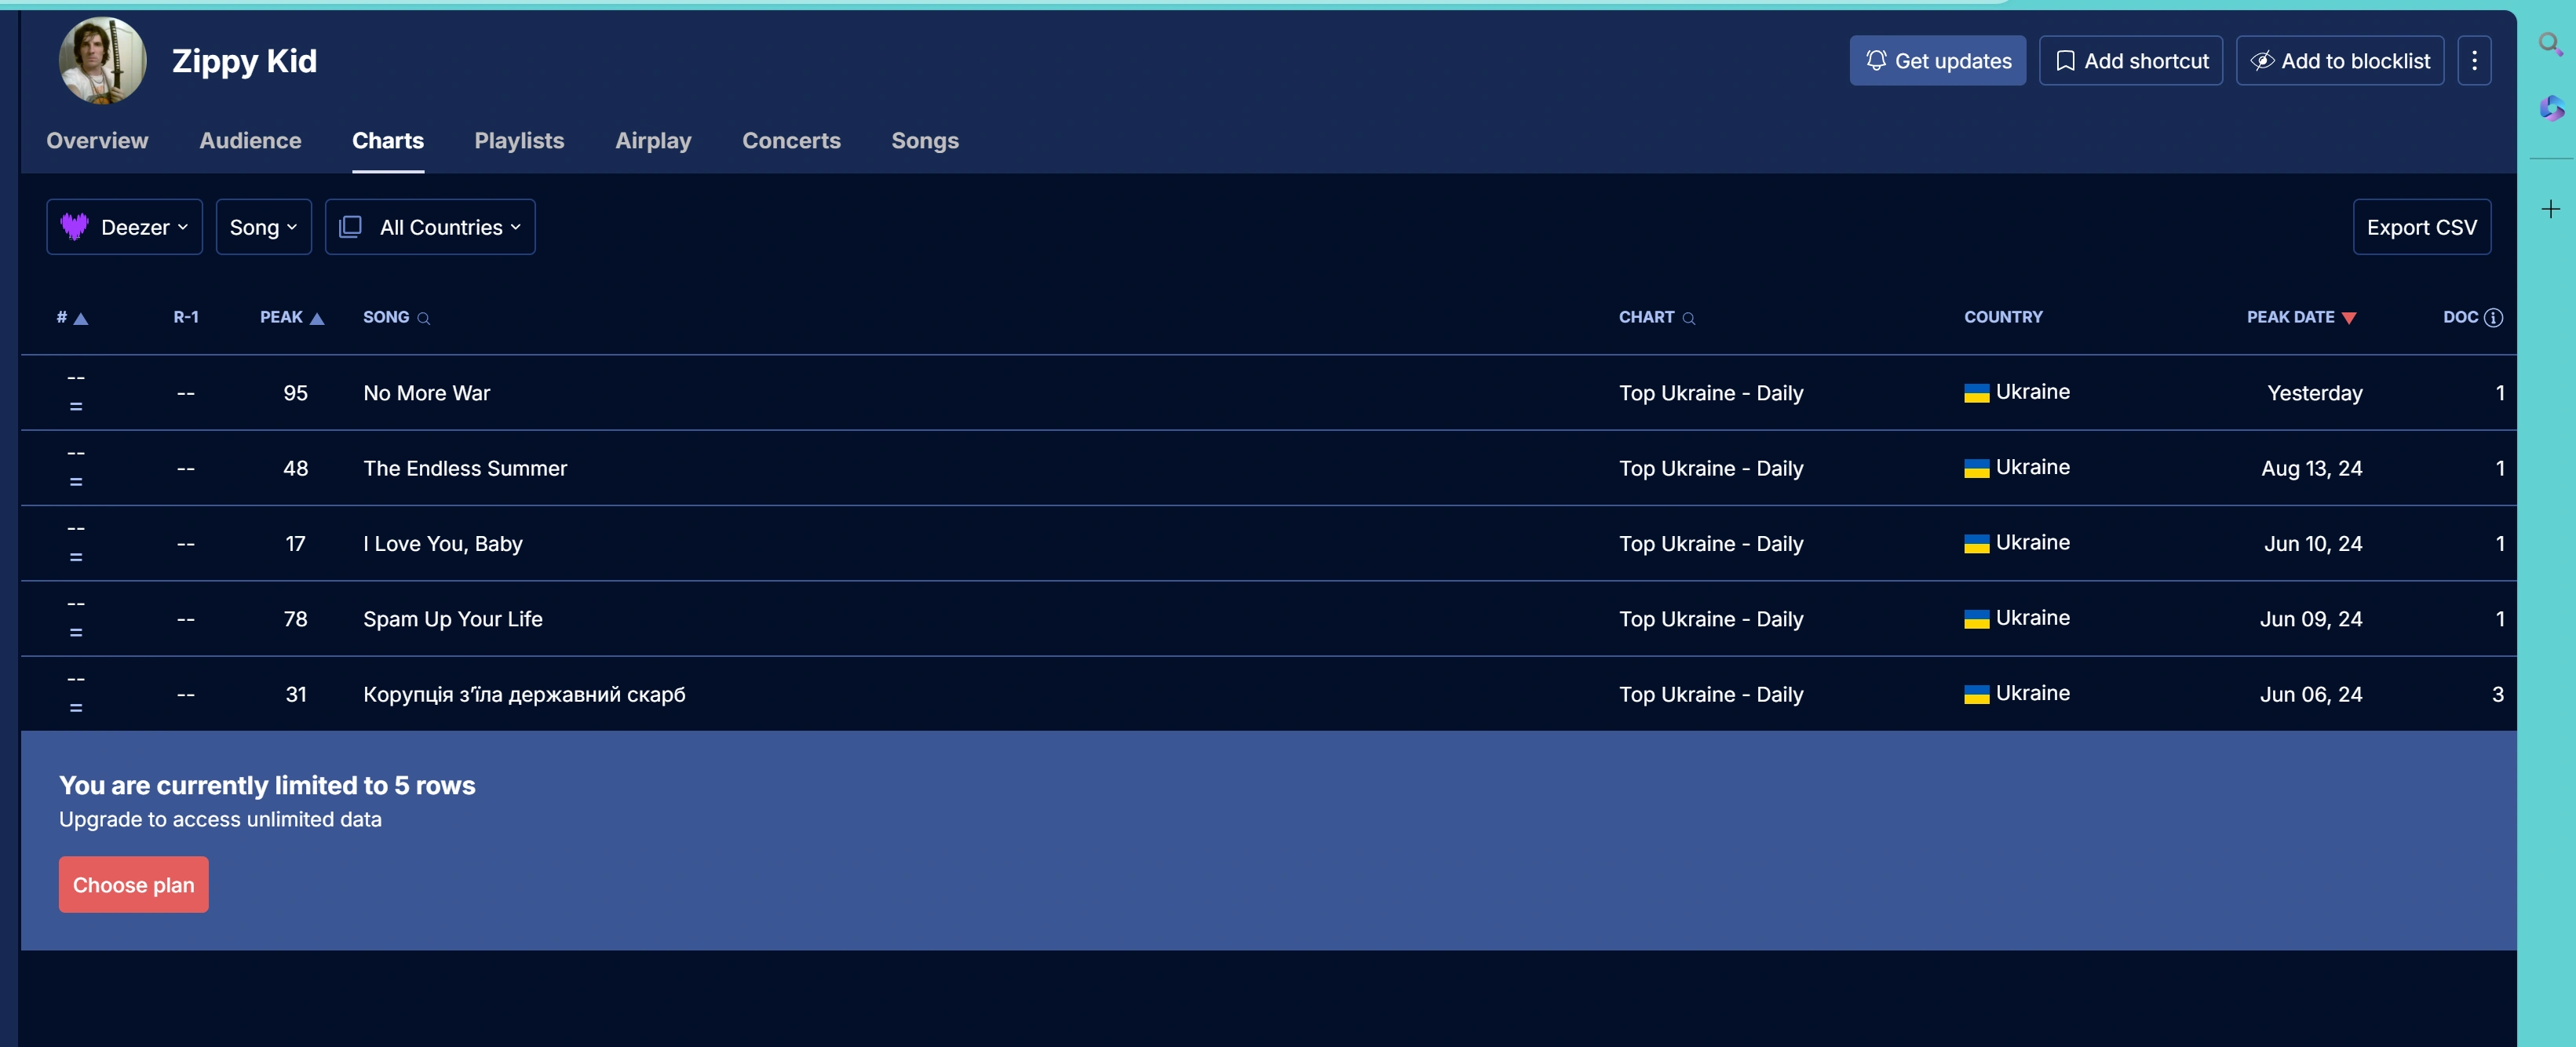The image size is (2576, 1047).
Task: Click the search icon next to SONG header
Action: click(424, 318)
